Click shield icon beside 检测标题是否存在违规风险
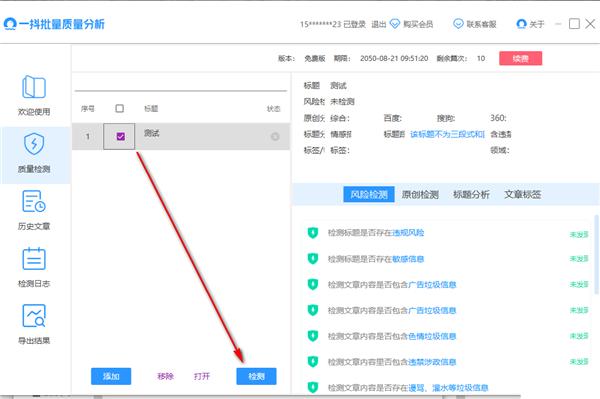This screenshot has width=600, height=399. 313,233
